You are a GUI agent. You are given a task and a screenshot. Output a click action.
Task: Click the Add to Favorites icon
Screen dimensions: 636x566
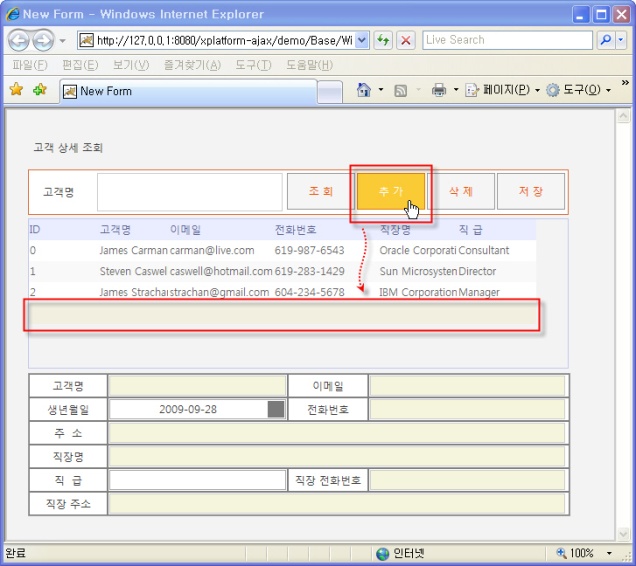point(40,90)
